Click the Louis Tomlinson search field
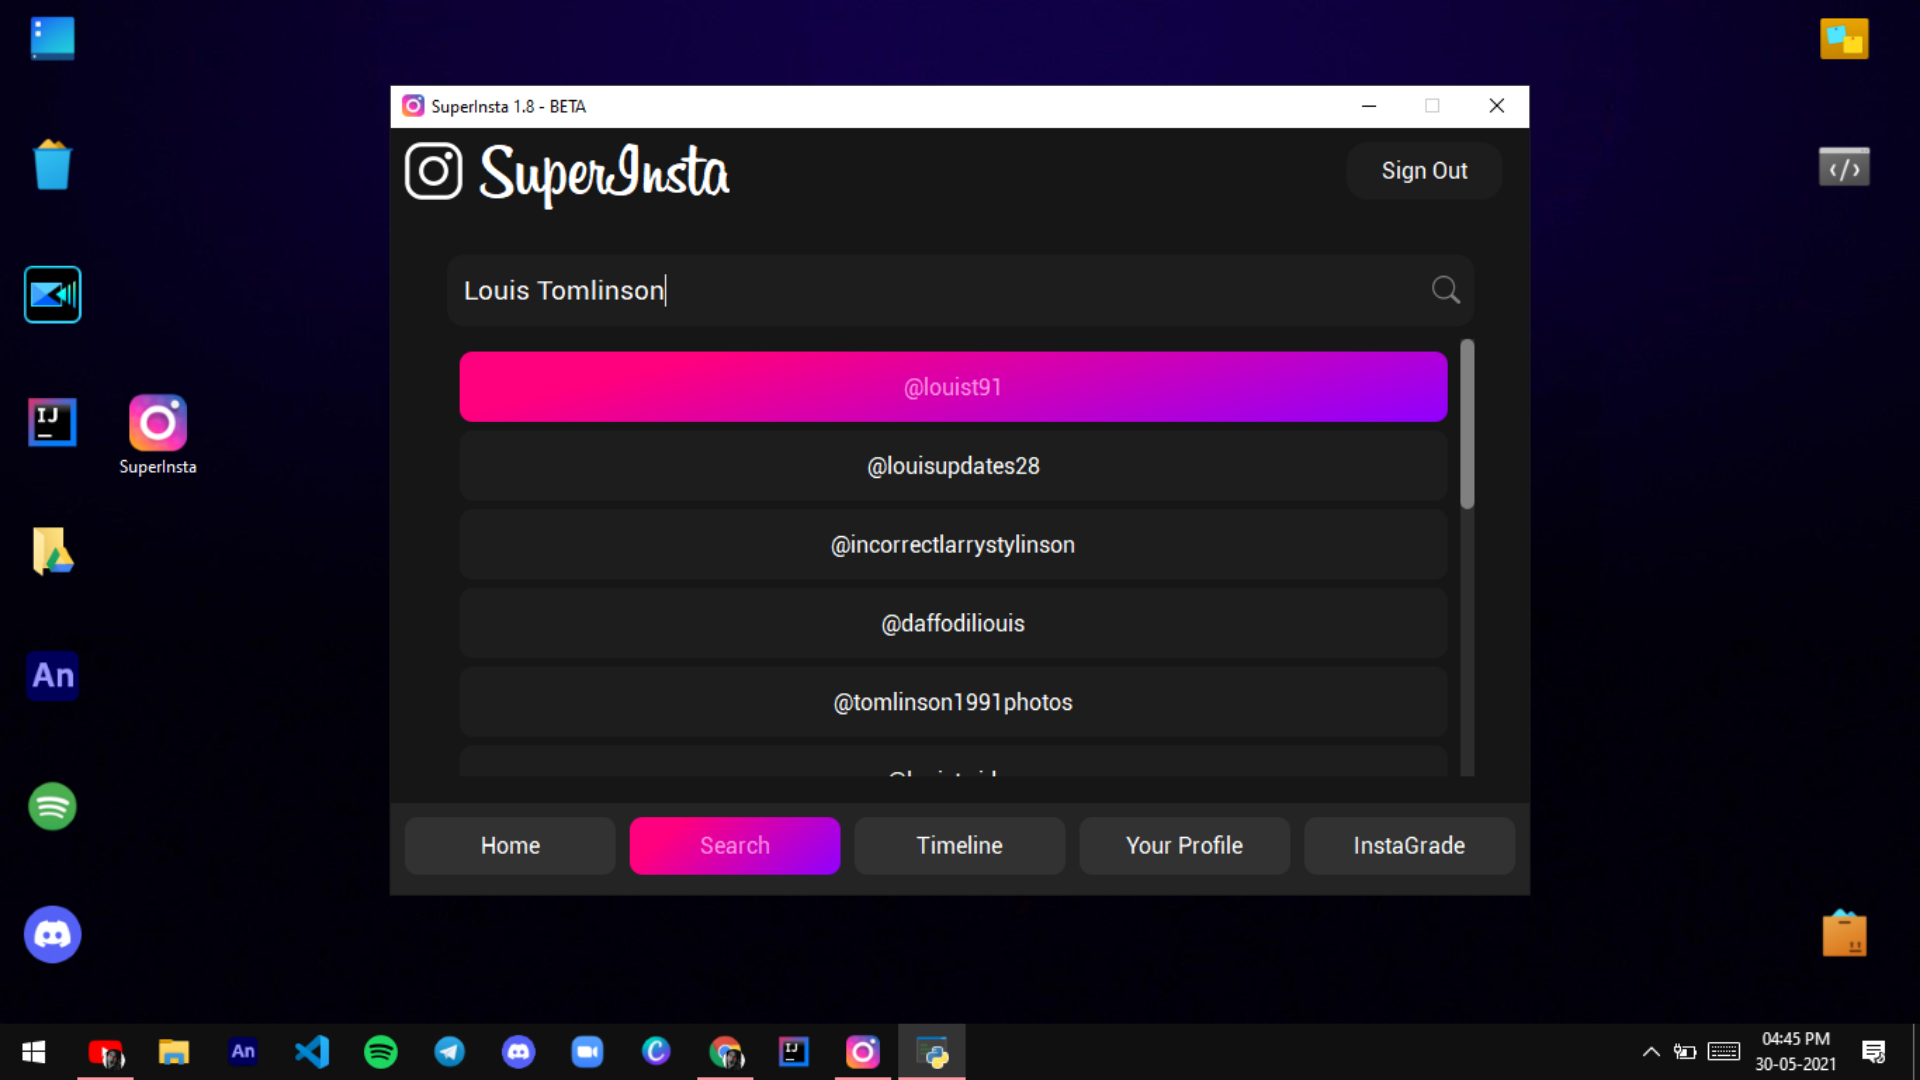The width and height of the screenshot is (1920, 1080). point(900,290)
